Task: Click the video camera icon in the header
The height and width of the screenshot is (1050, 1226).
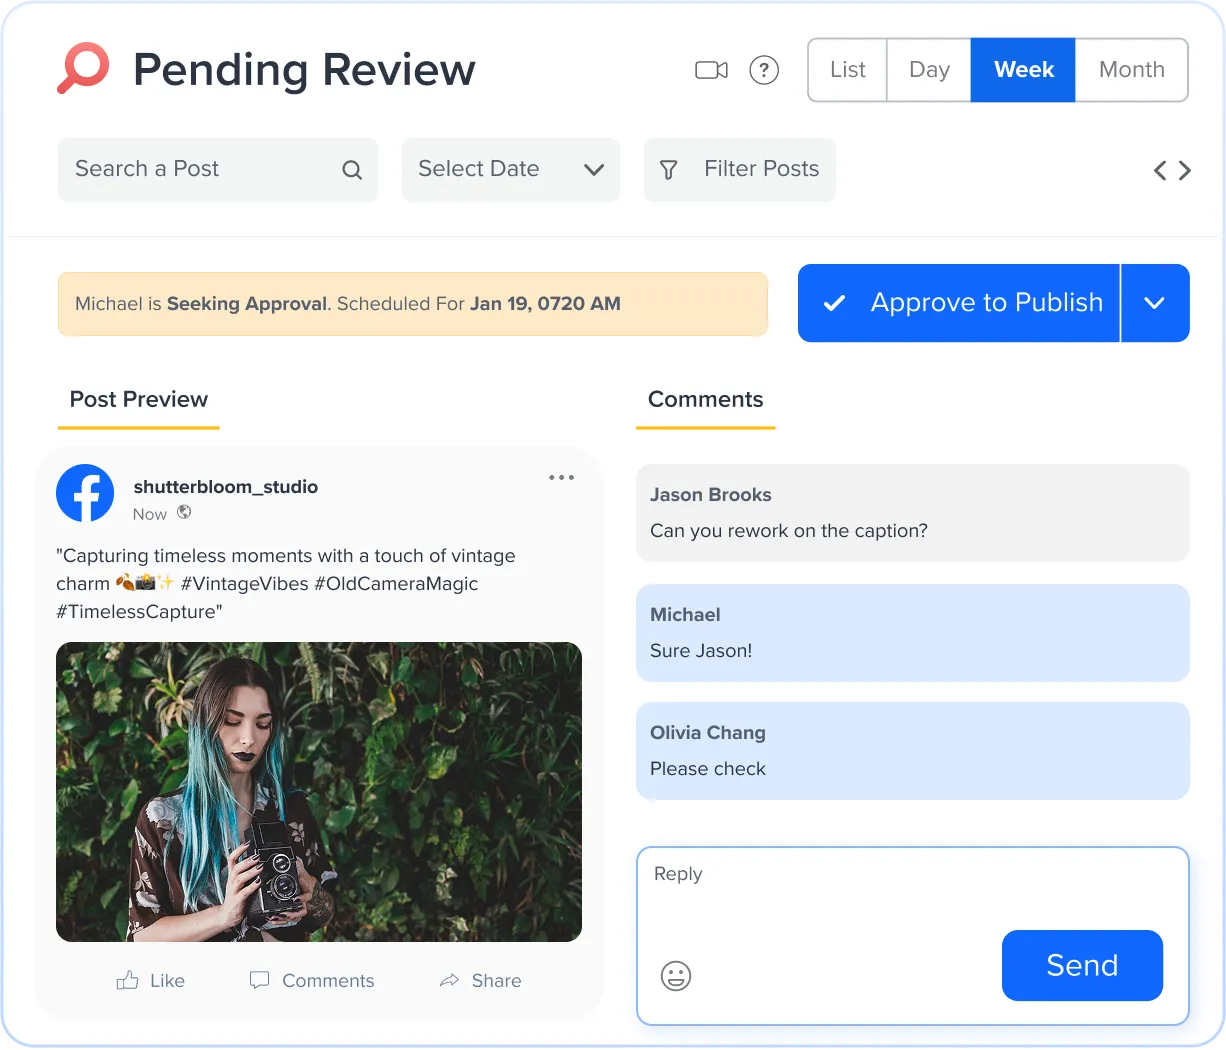Action: [710, 70]
